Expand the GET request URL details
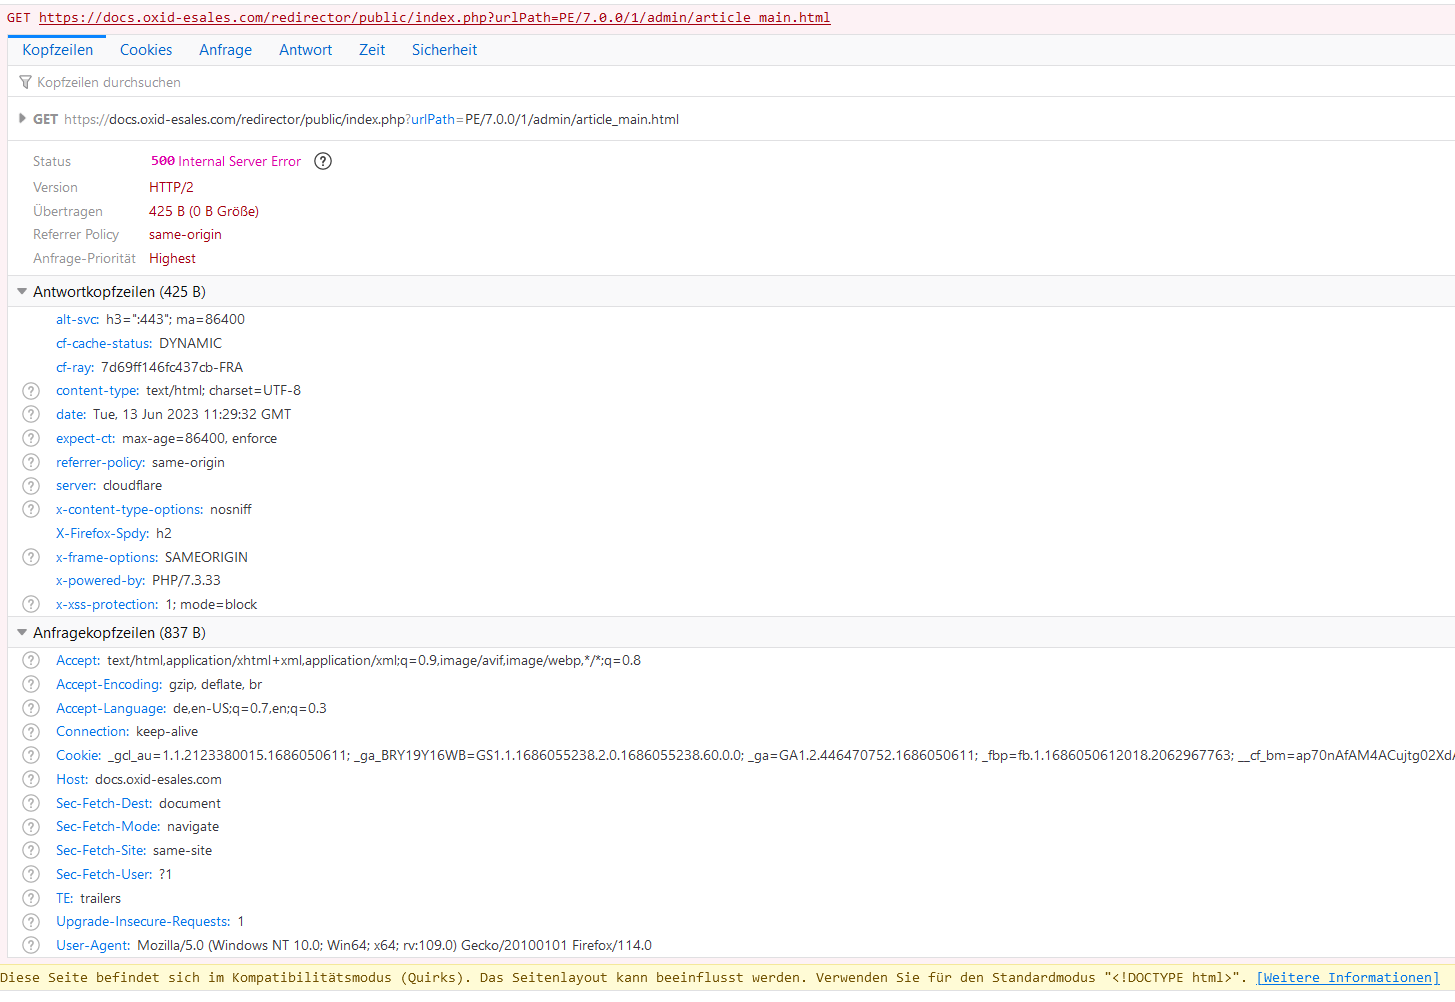 22,119
